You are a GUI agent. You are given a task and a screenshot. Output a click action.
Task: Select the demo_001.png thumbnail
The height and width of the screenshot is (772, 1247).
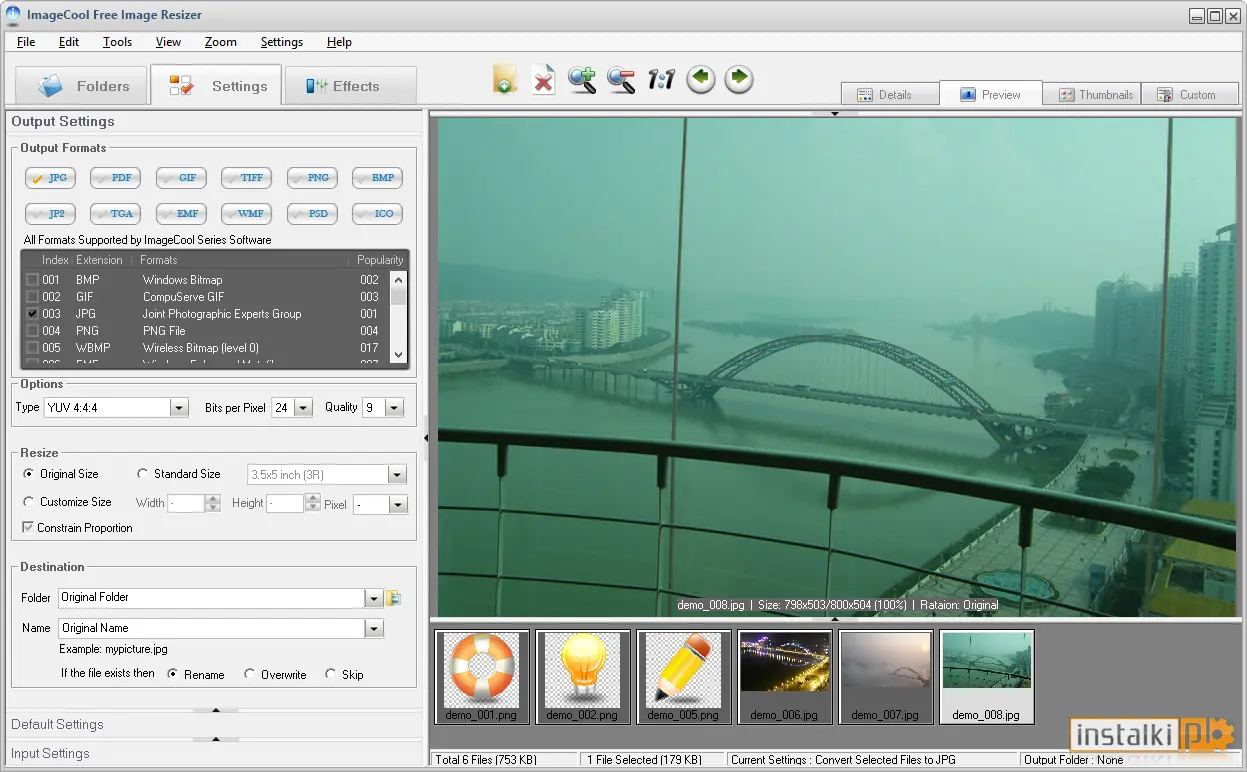[x=482, y=676]
